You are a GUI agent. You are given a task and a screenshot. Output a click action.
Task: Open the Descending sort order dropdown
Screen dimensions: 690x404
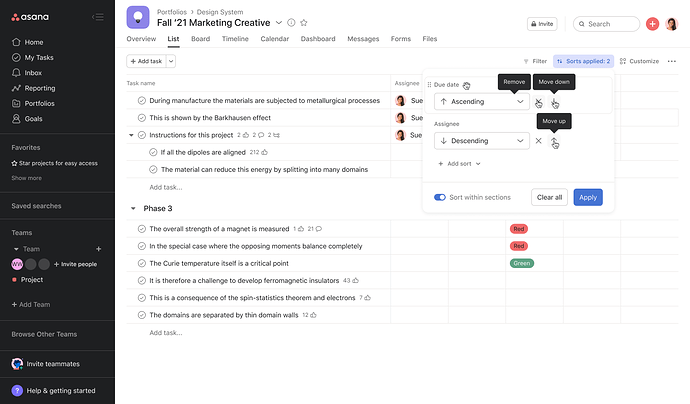point(481,141)
